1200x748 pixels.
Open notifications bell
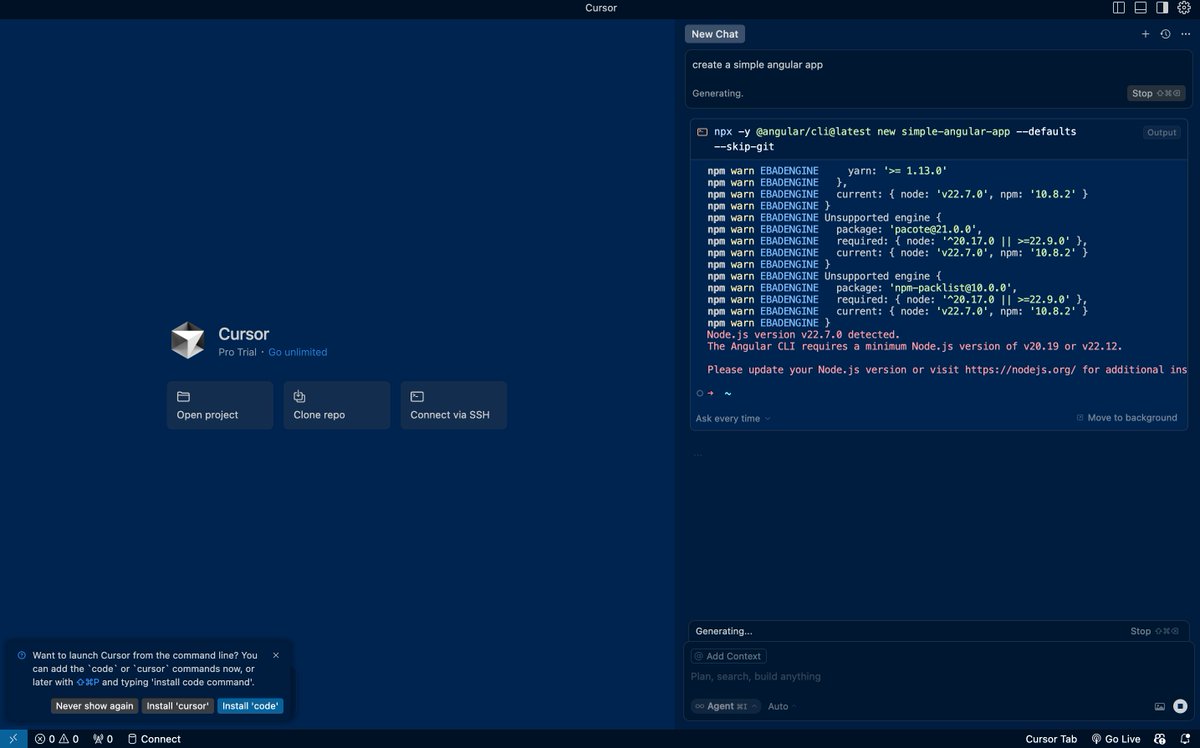[1184, 739]
